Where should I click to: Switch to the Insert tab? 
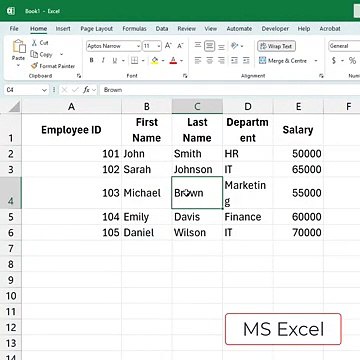pyautogui.click(x=63, y=29)
